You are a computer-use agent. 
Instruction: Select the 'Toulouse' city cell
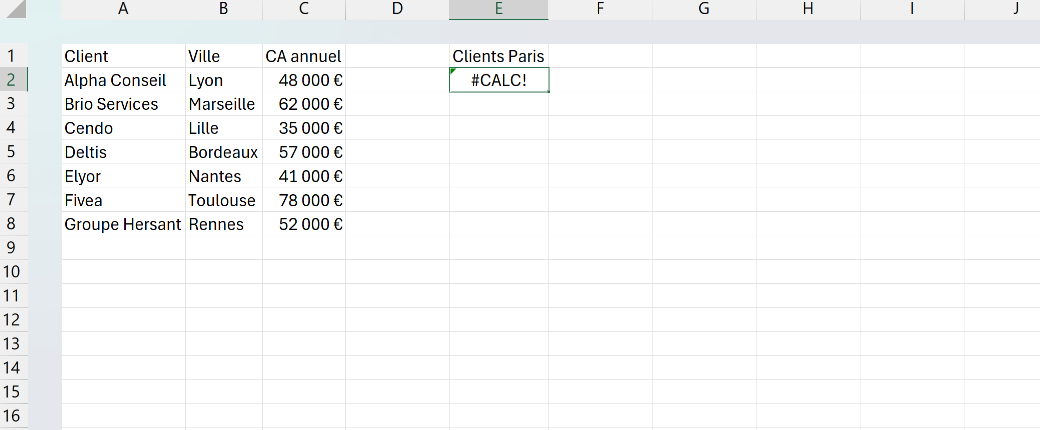point(224,200)
